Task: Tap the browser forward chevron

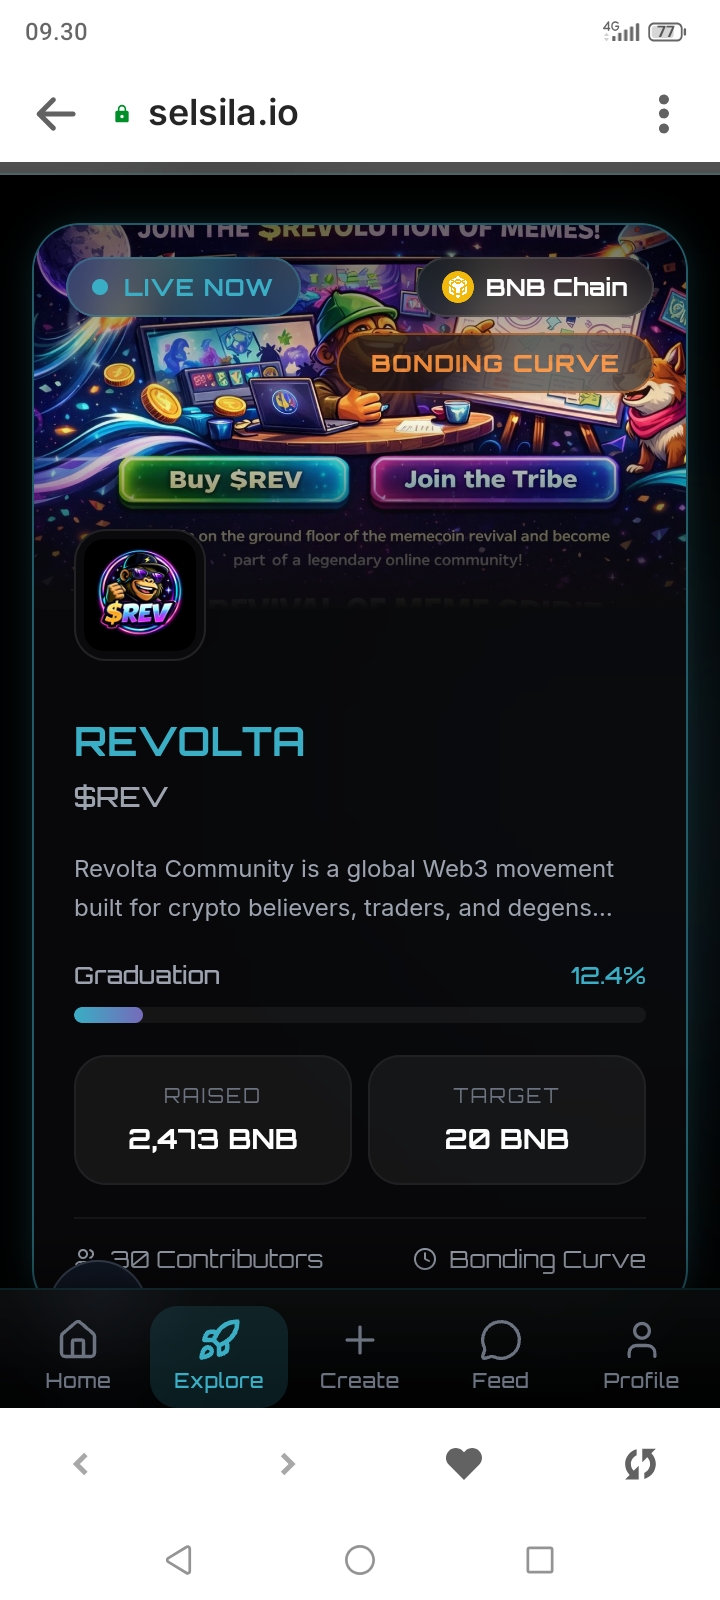Action: [x=288, y=1464]
